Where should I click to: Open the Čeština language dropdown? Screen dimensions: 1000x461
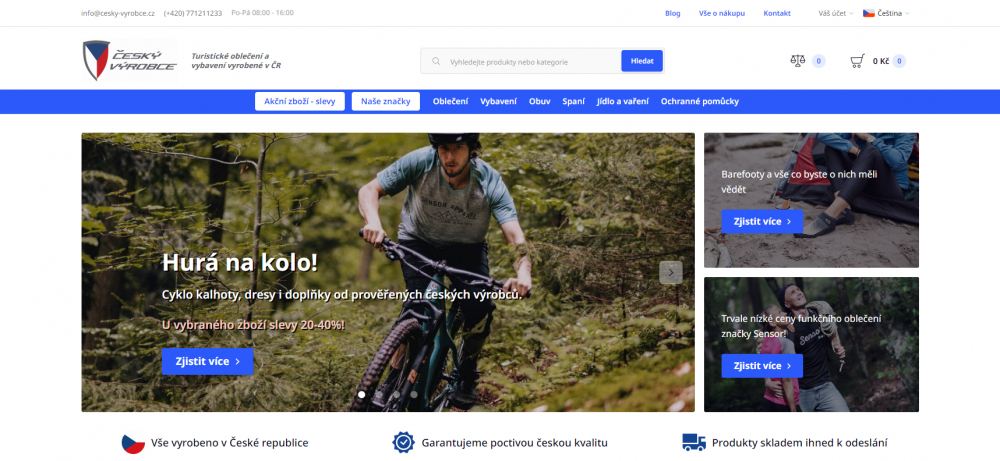886,13
